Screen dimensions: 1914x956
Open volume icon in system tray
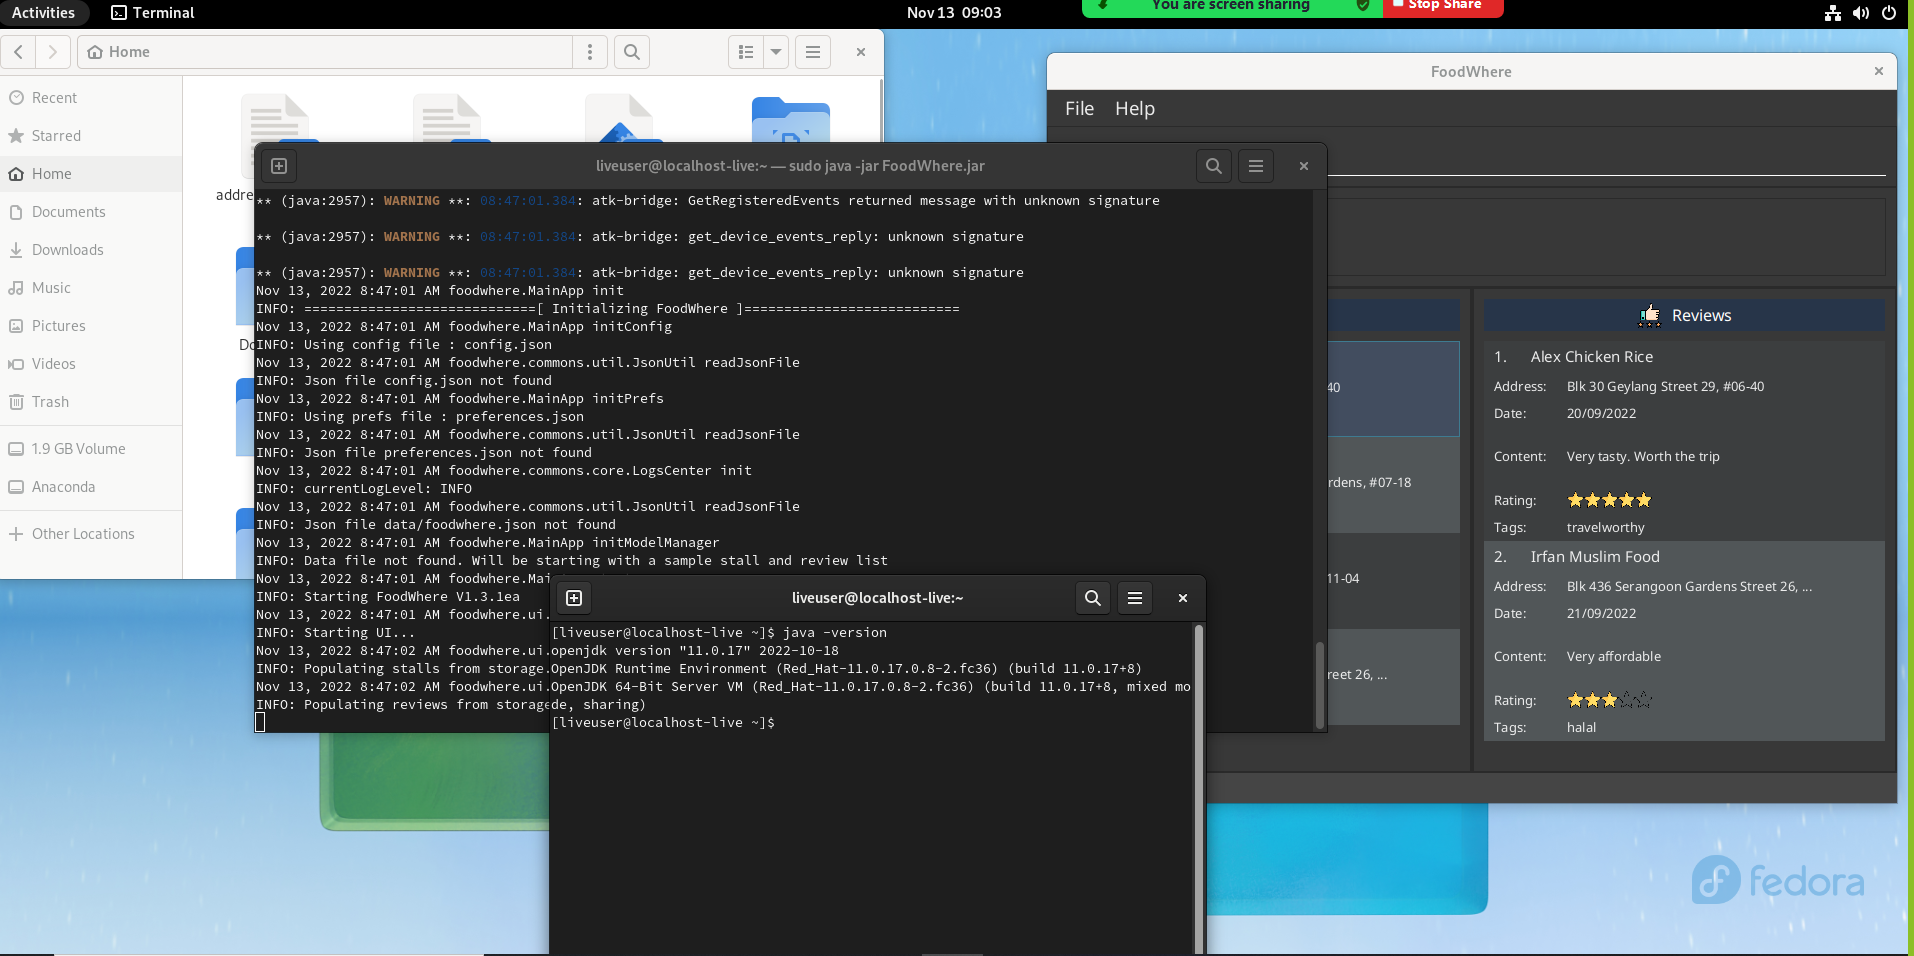pos(1860,13)
